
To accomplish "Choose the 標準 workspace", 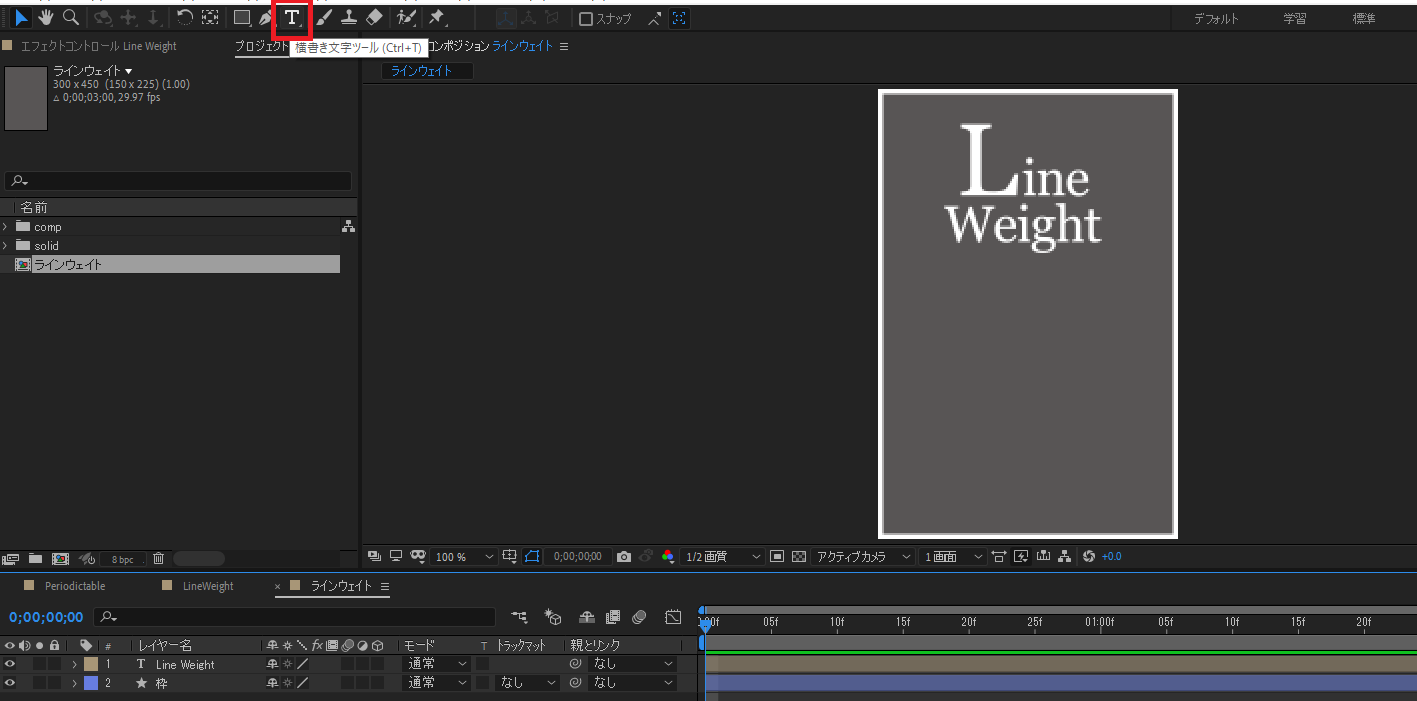I will pyautogui.click(x=1364, y=19).
